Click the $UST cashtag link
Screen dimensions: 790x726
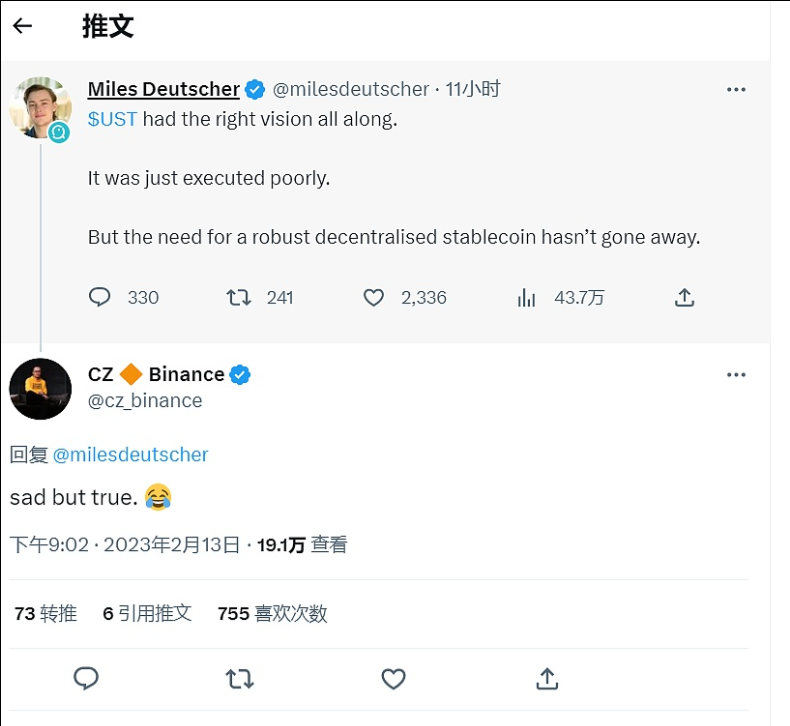(x=112, y=119)
